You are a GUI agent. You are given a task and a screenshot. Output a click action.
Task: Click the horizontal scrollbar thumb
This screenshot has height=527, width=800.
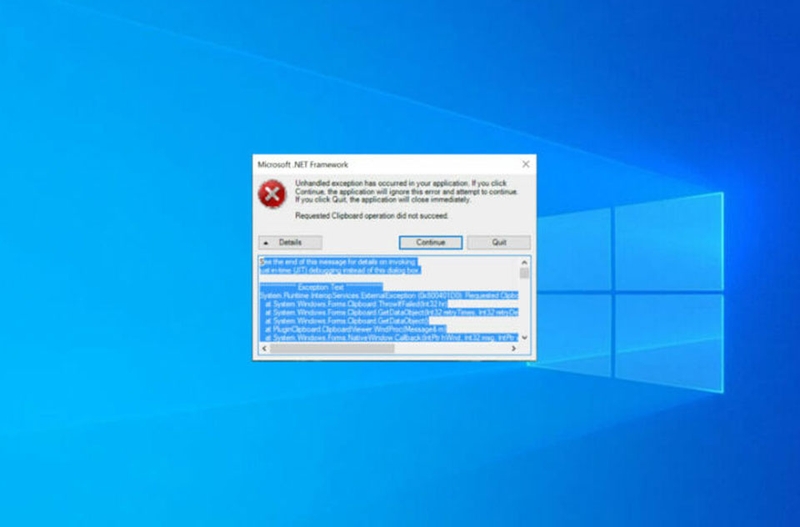click(332, 348)
